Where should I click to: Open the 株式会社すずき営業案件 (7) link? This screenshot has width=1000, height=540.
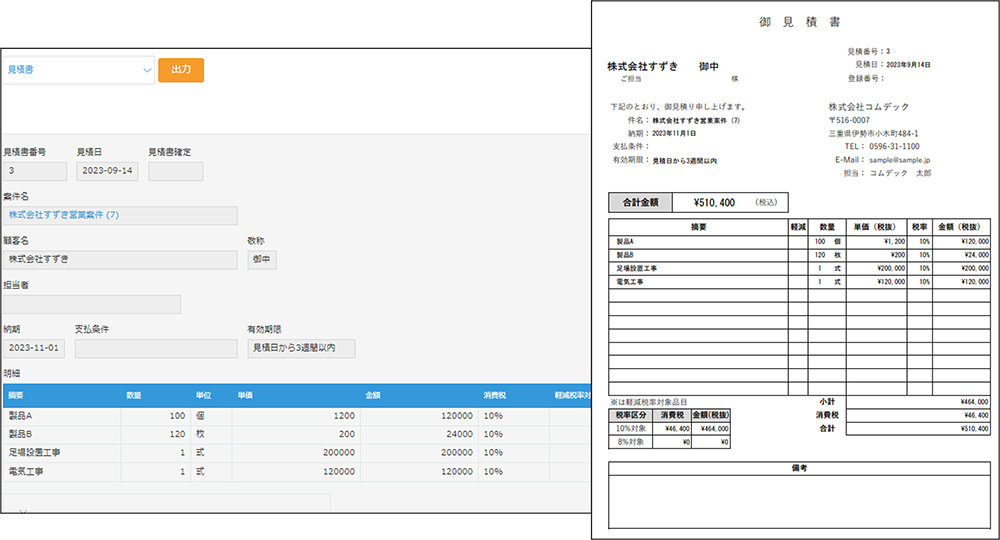point(64,215)
